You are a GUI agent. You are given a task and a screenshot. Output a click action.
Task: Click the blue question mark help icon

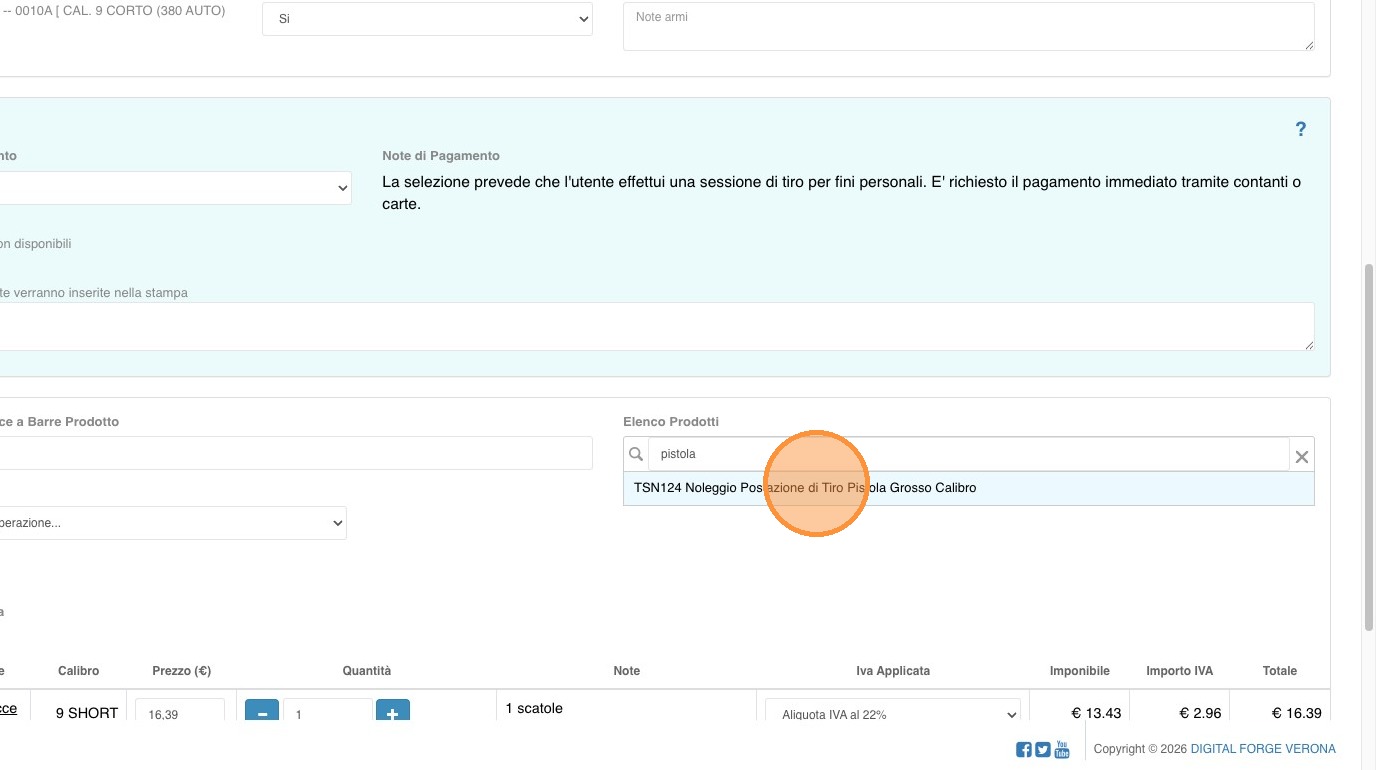(x=1300, y=129)
